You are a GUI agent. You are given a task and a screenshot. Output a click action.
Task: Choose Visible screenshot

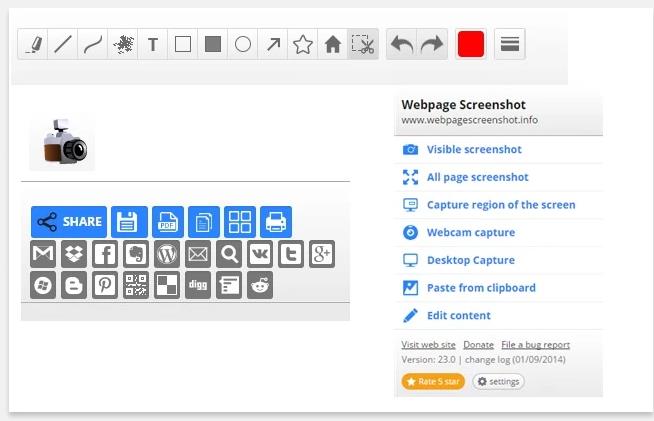(x=498, y=149)
